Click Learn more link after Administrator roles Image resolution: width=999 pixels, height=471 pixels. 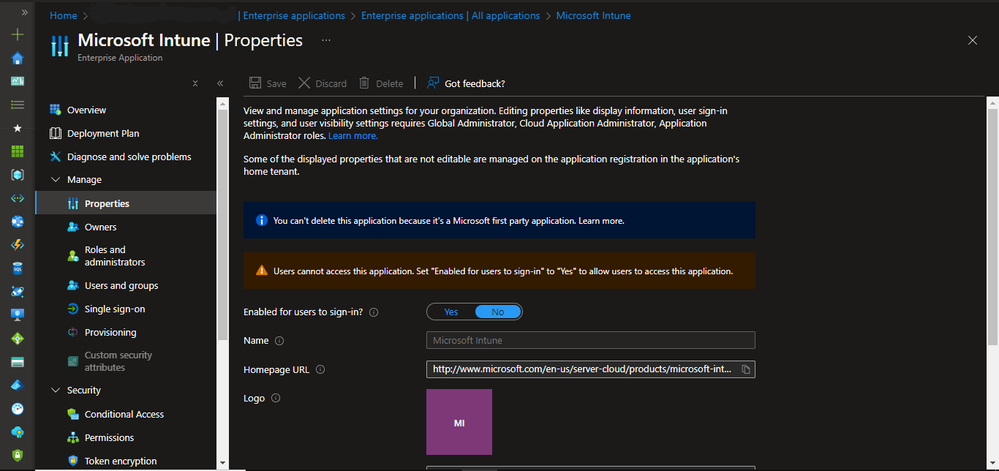click(x=353, y=136)
